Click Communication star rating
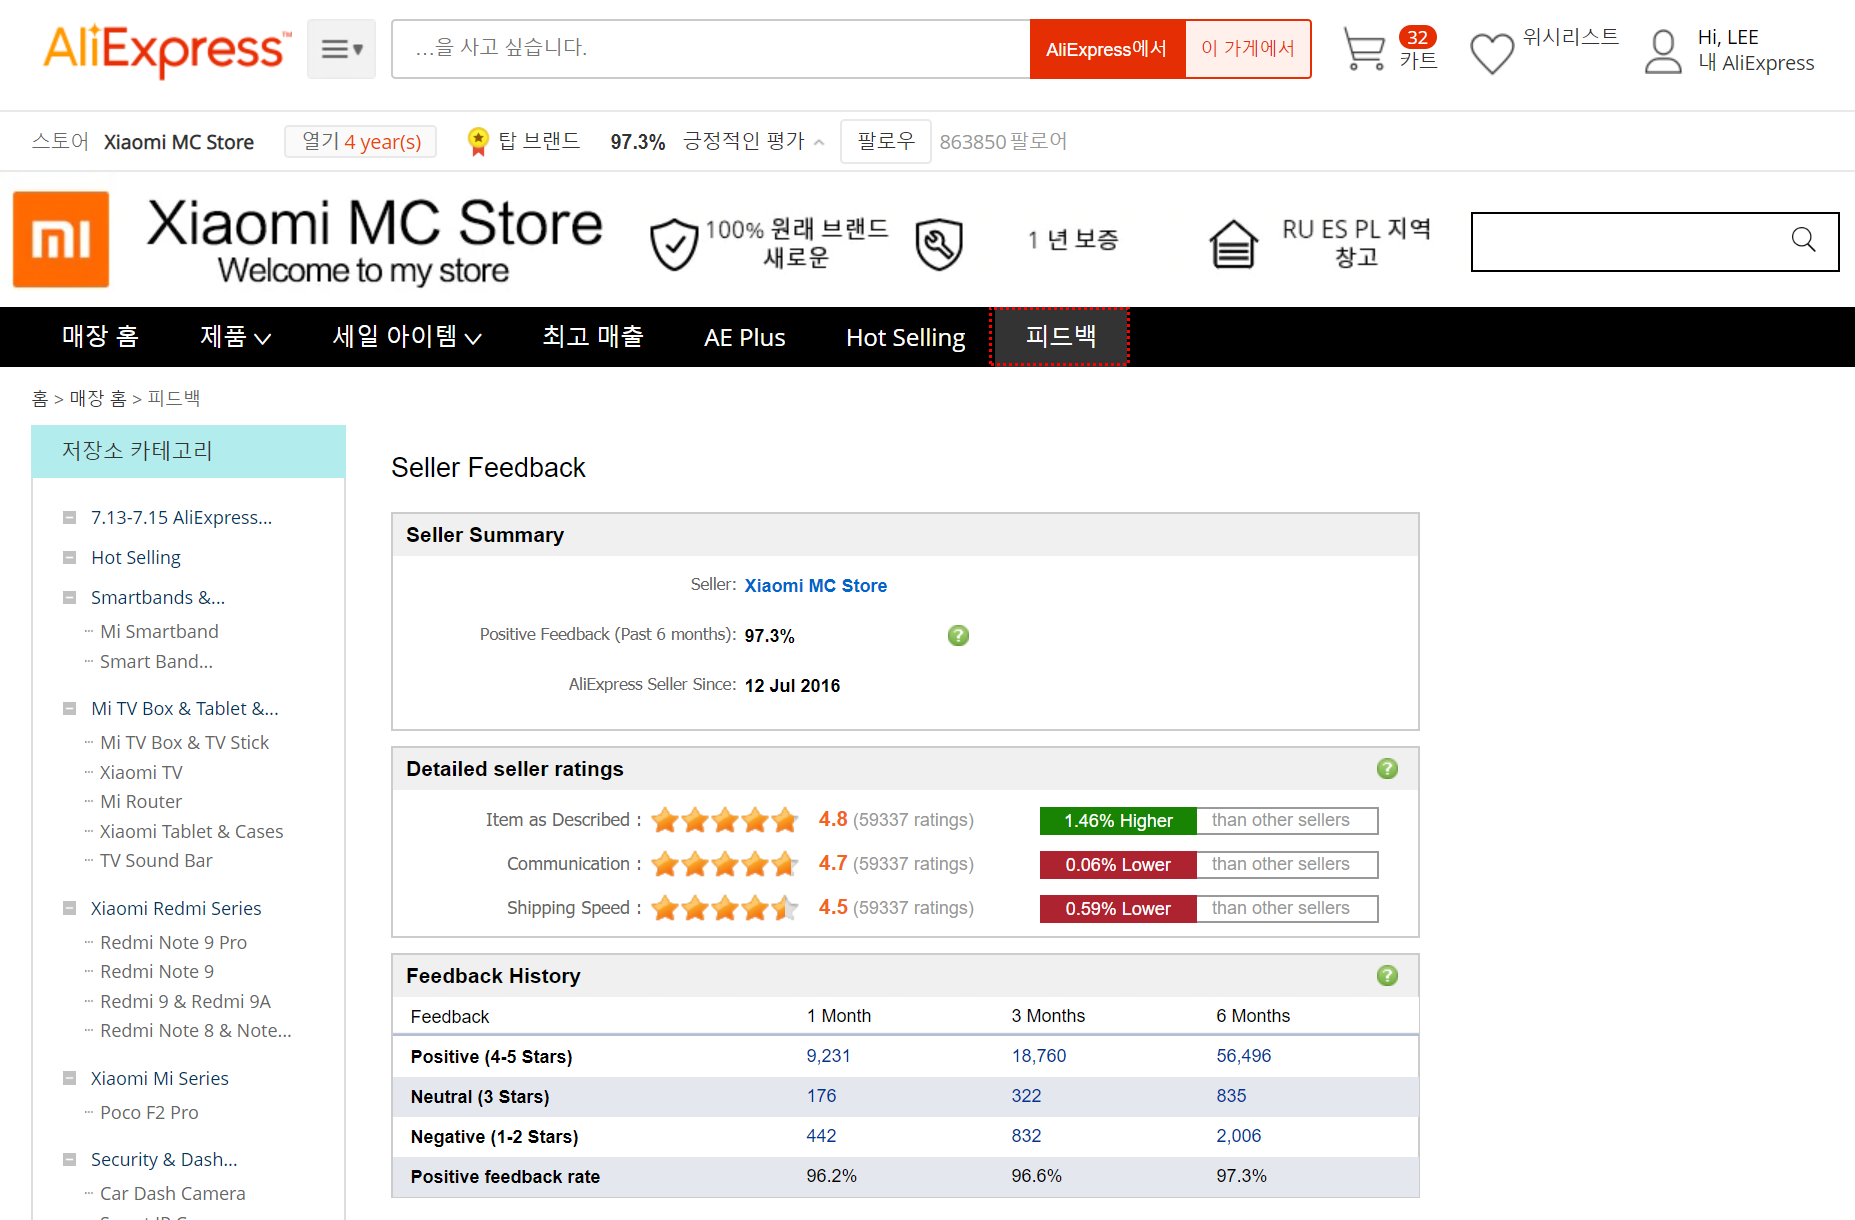This screenshot has height=1220, width=1855. pos(725,864)
